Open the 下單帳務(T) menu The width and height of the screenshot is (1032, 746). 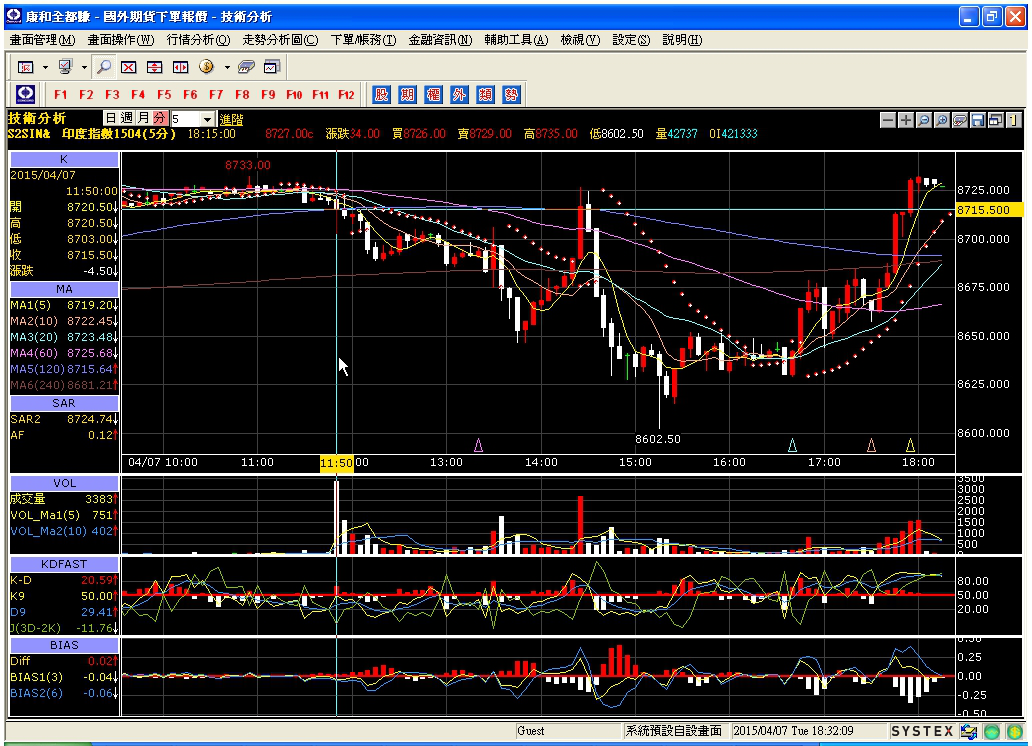pos(363,40)
